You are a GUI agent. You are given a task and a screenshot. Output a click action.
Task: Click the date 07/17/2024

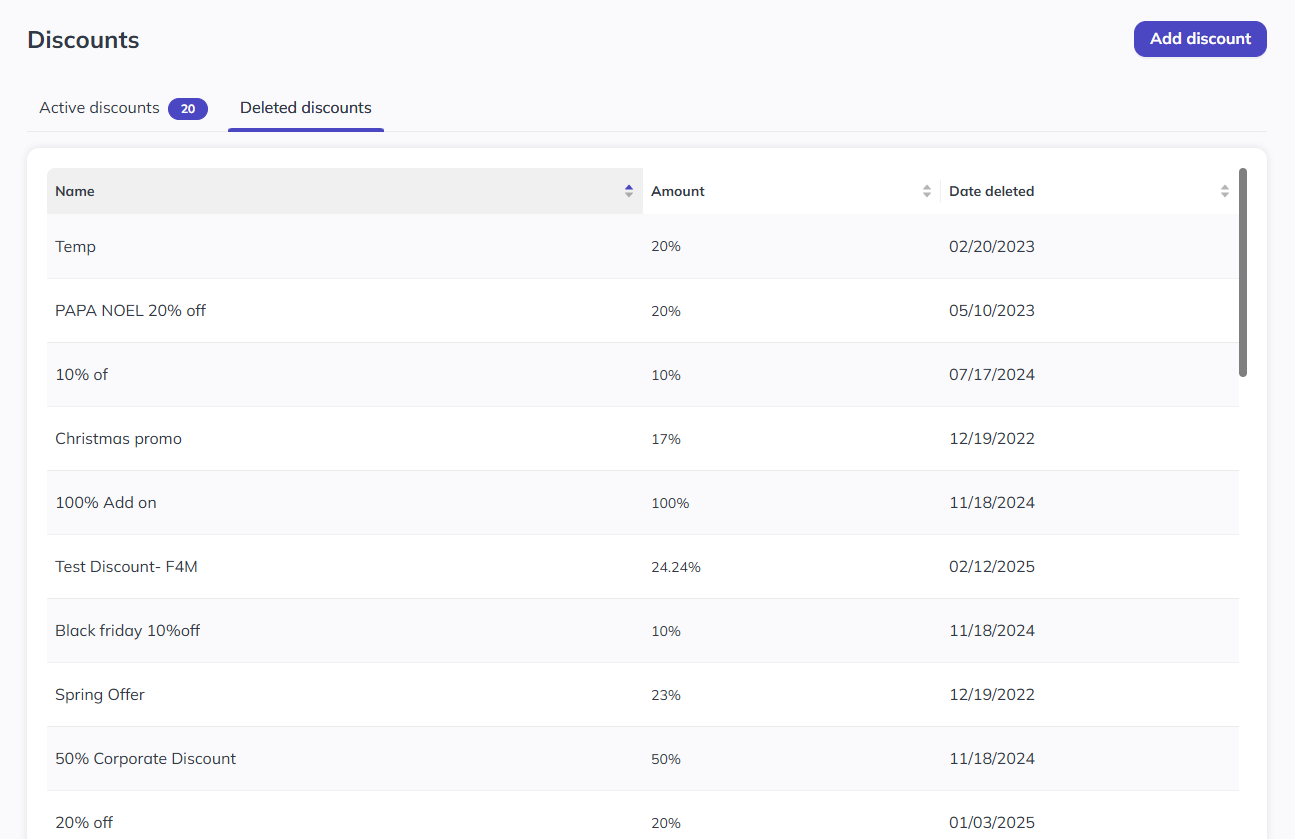point(992,375)
